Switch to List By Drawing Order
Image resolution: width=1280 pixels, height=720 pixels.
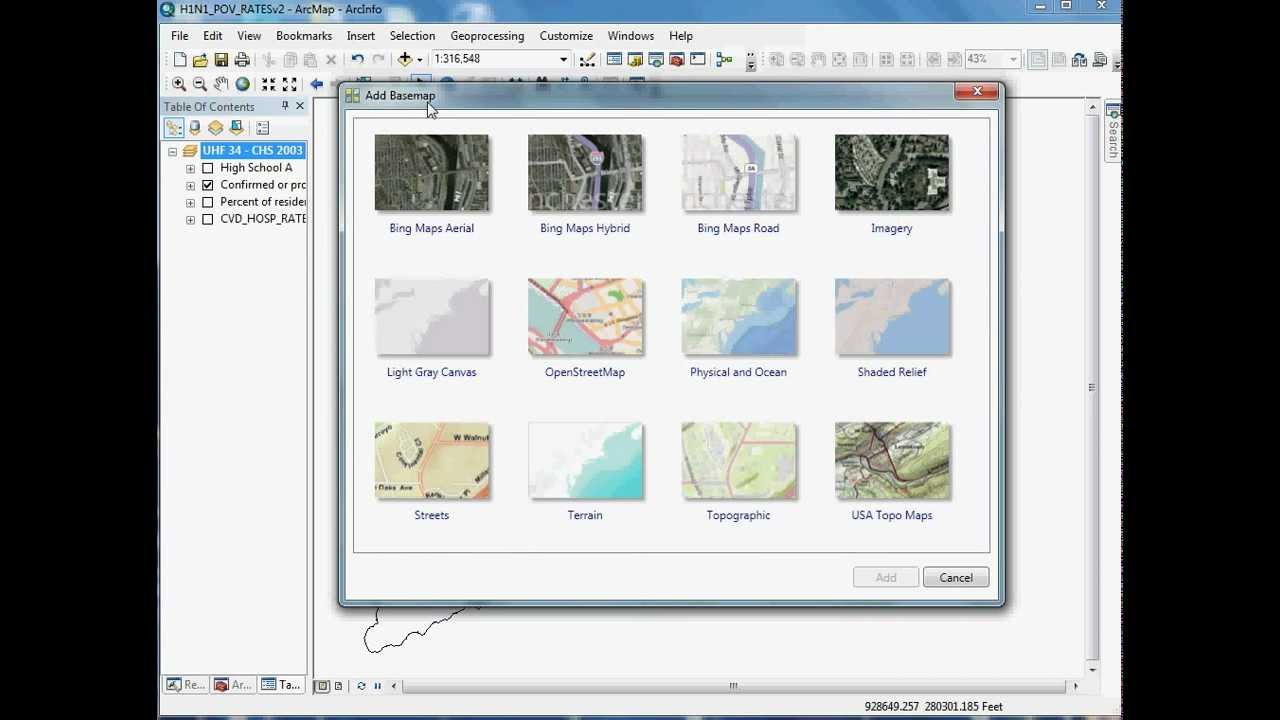pyautogui.click(x=174, y=128)
